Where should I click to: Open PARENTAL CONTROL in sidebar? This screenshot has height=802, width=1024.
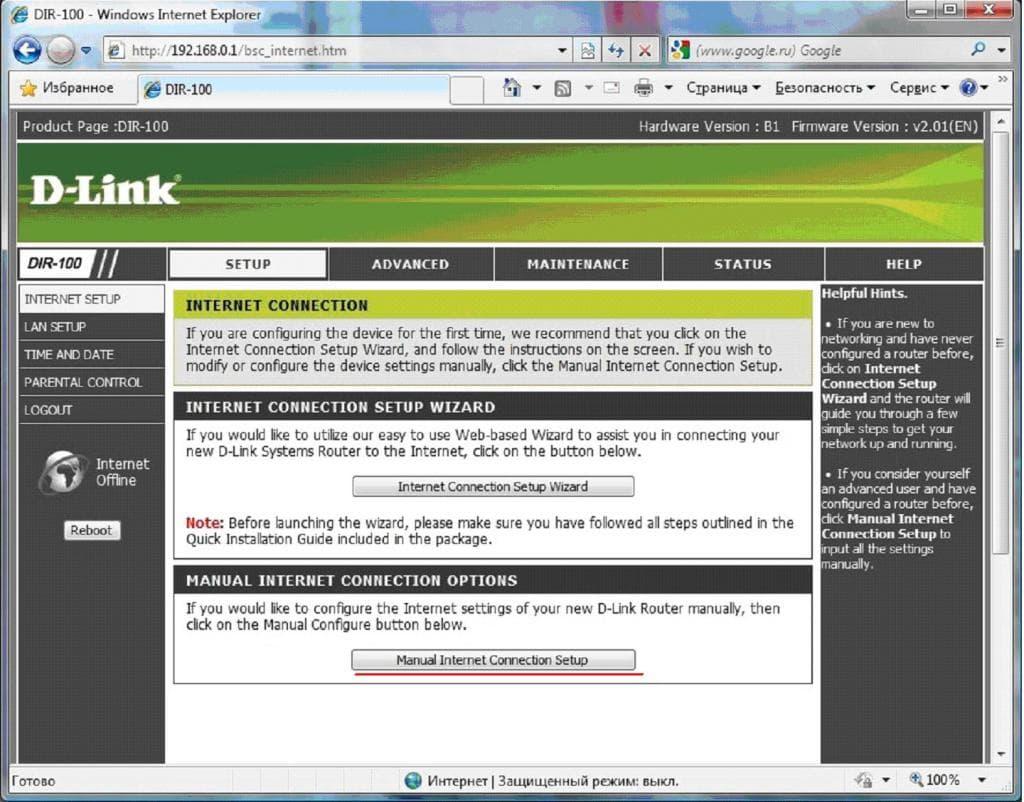coord(91,382)
